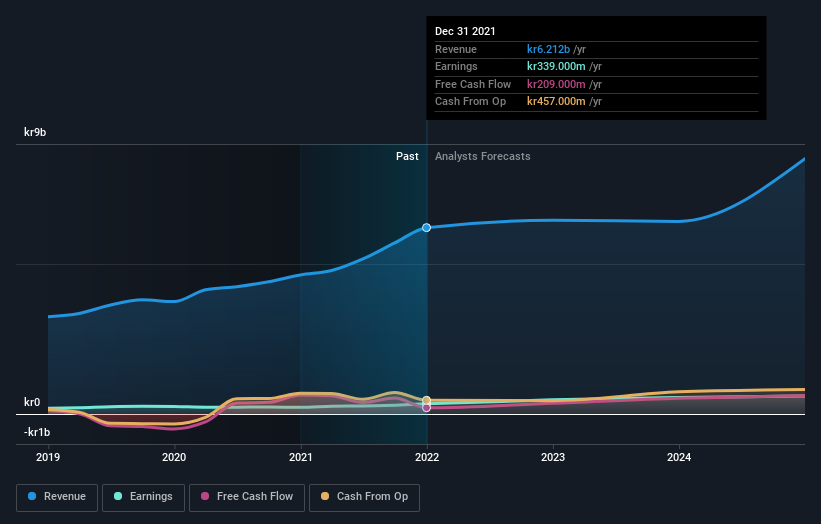821x524 pixels.
Task: Click the Revenue data point marker at 2022
Action: (x=427, y=228)
